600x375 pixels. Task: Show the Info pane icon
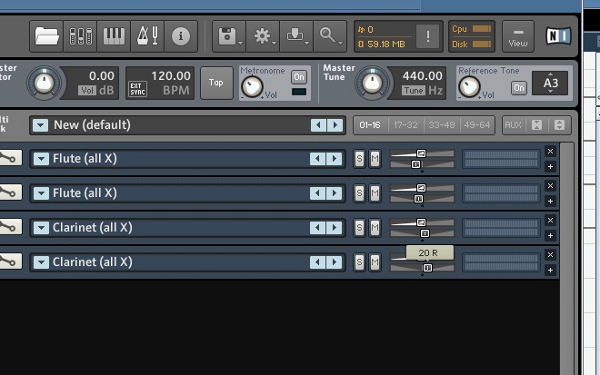click(x=181, y=36)
